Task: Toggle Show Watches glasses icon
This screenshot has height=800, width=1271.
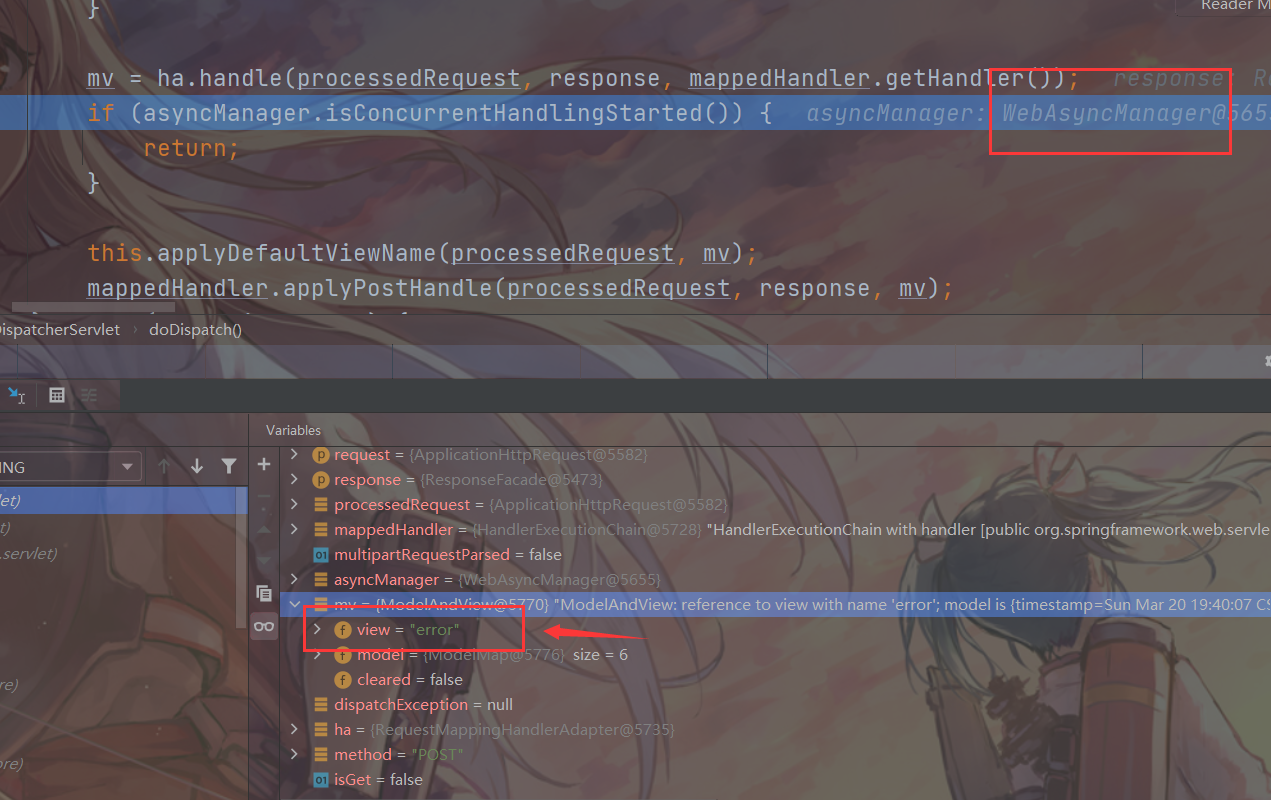Action: point(264,626)
